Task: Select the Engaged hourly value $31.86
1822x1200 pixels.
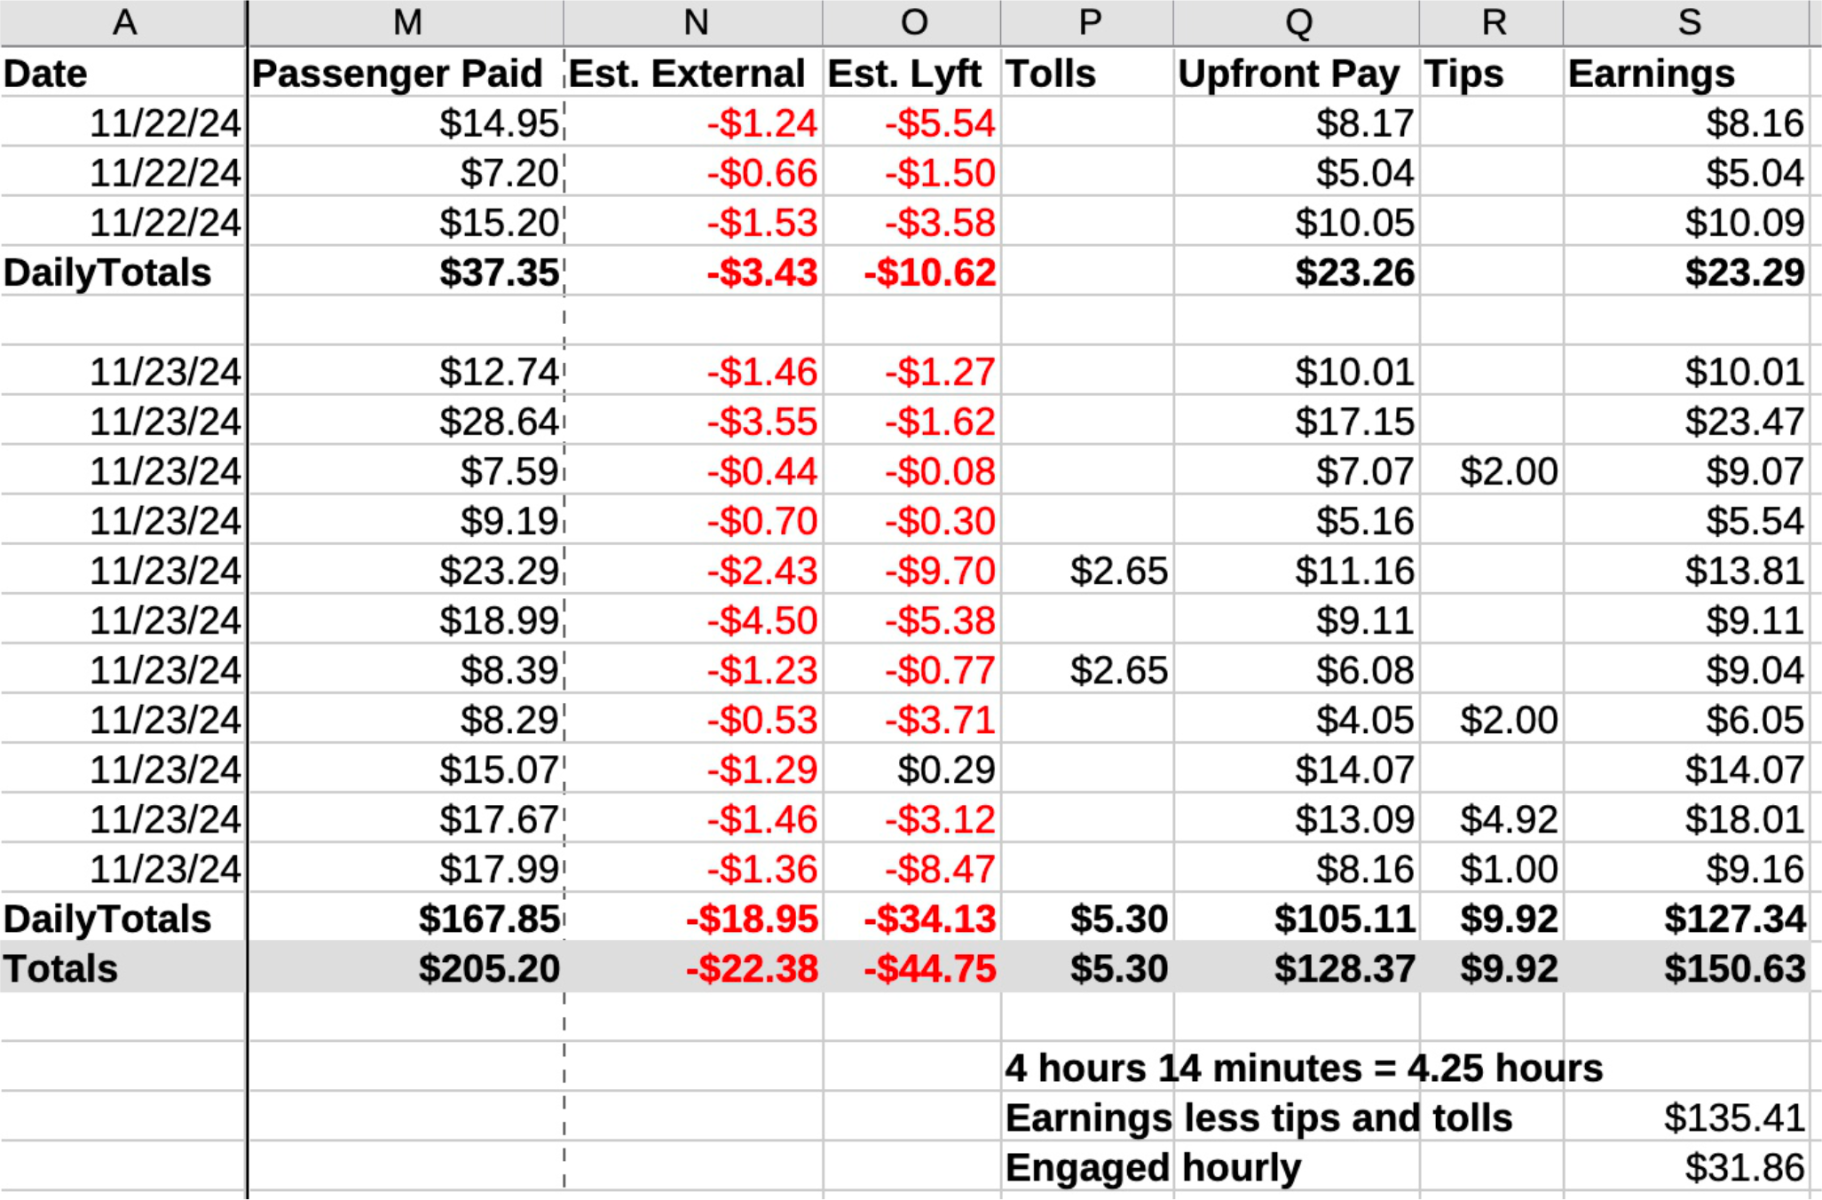Action: pos(1744,1167)
